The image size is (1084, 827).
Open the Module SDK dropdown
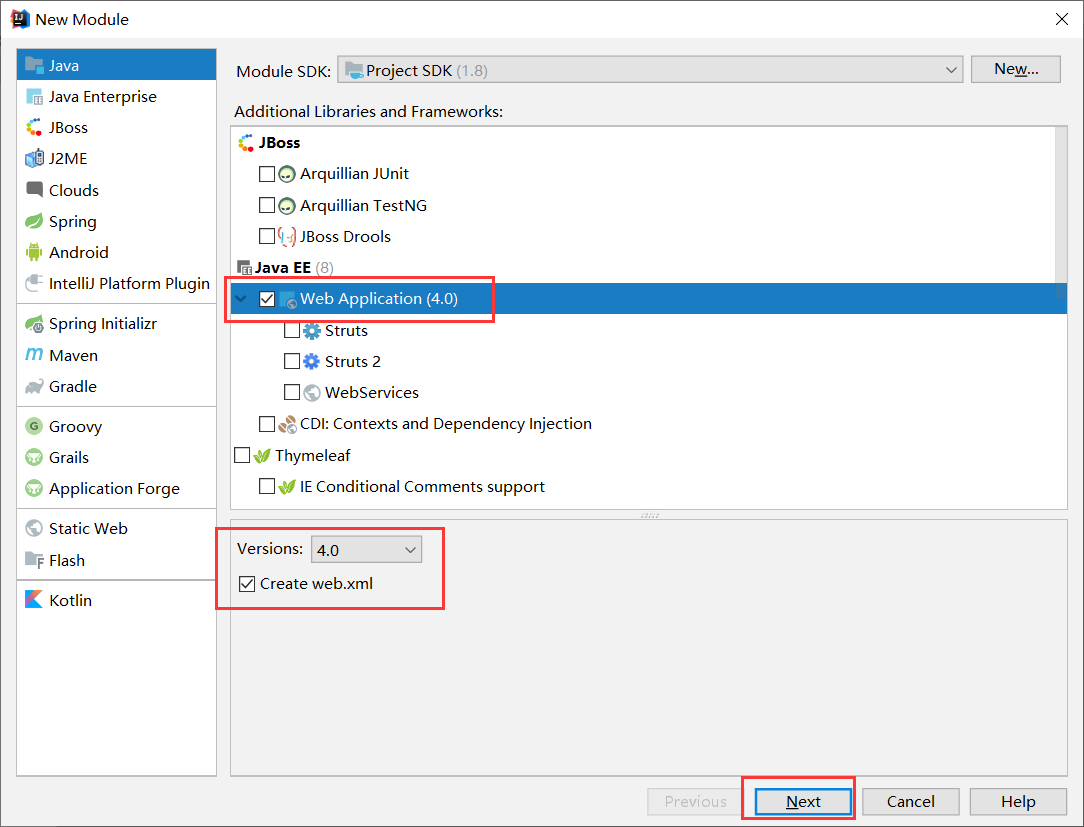click(x=650, y=70)
